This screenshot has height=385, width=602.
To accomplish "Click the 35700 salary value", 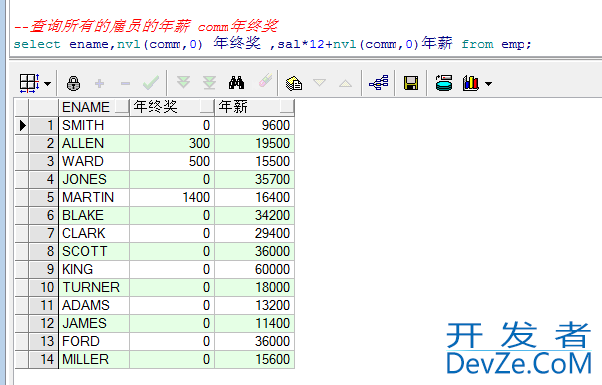I will click(x=255, y=179).
